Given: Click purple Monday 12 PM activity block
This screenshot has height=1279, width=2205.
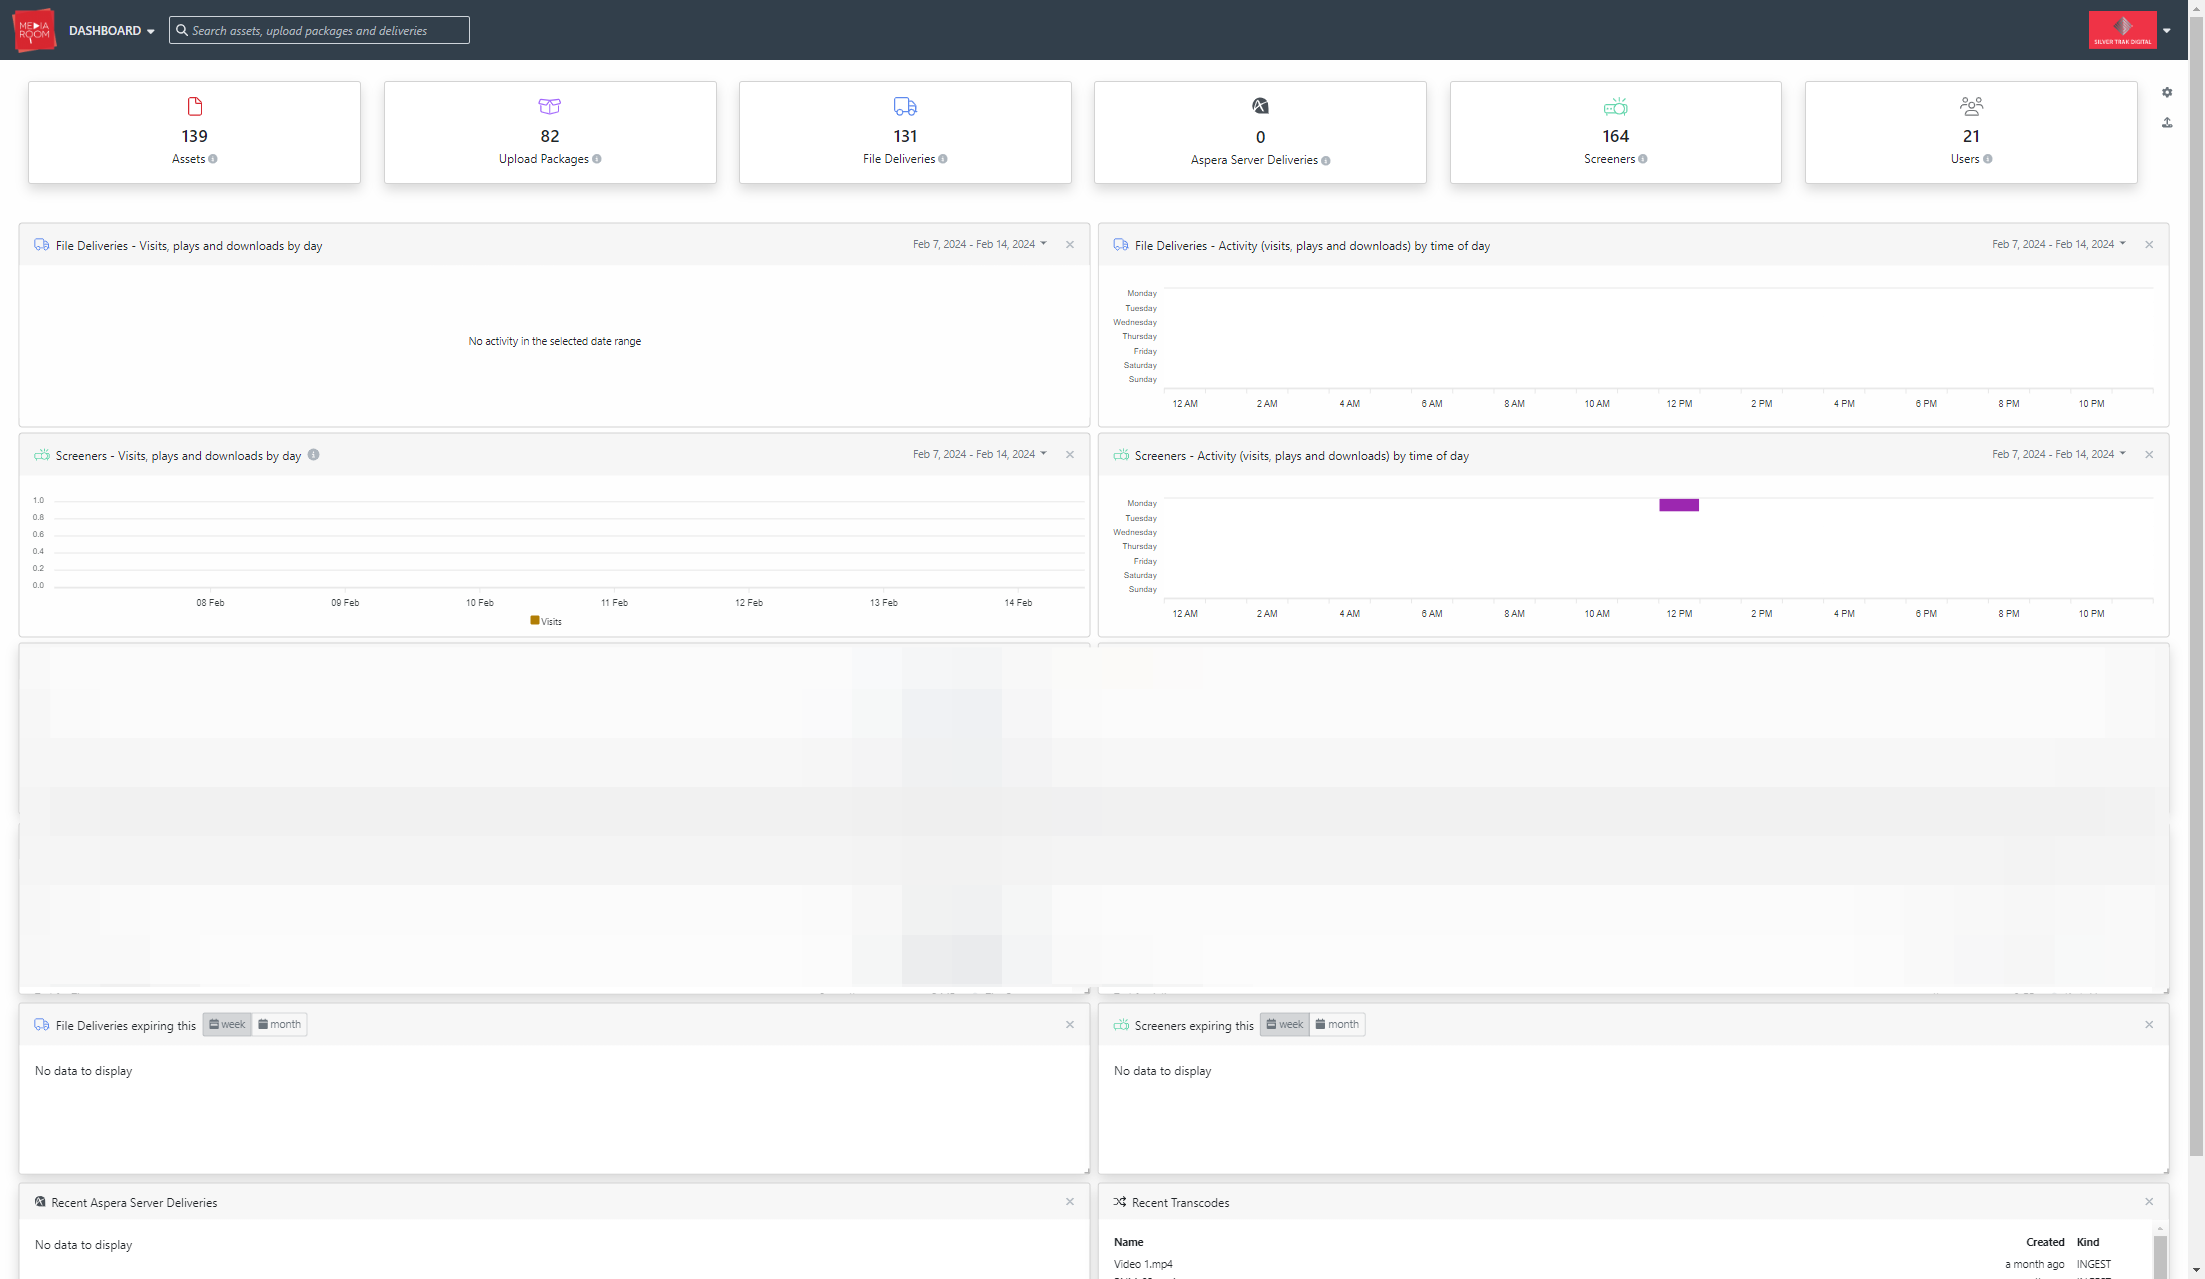Looking at the screenshot, I should pyautogui.click(x=1679, y=505).
